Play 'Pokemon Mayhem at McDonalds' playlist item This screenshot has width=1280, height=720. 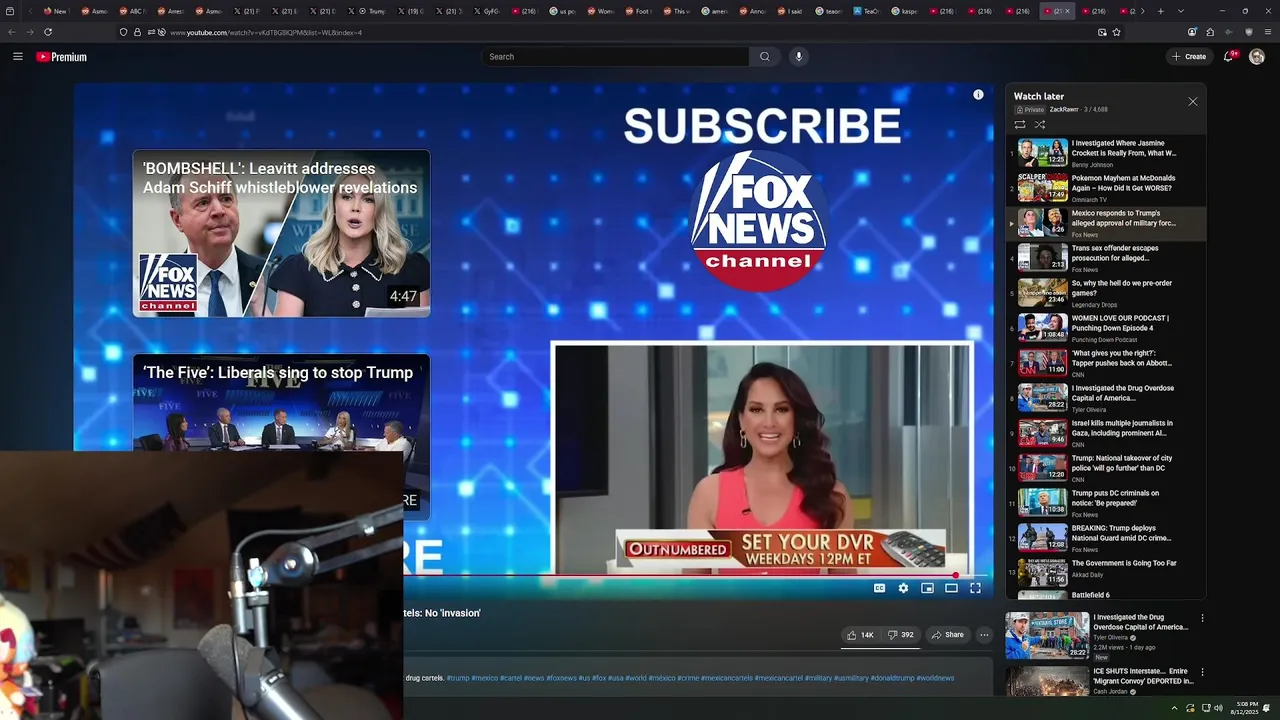1105,188
